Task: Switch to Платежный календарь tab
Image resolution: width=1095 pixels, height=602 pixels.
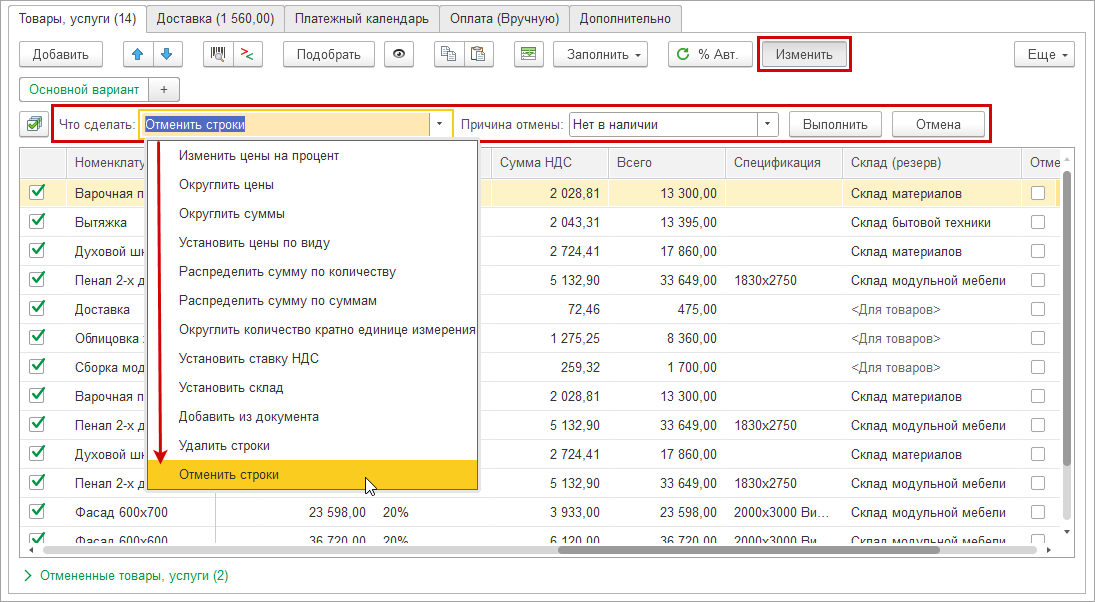Action: [x=363, y=18]
